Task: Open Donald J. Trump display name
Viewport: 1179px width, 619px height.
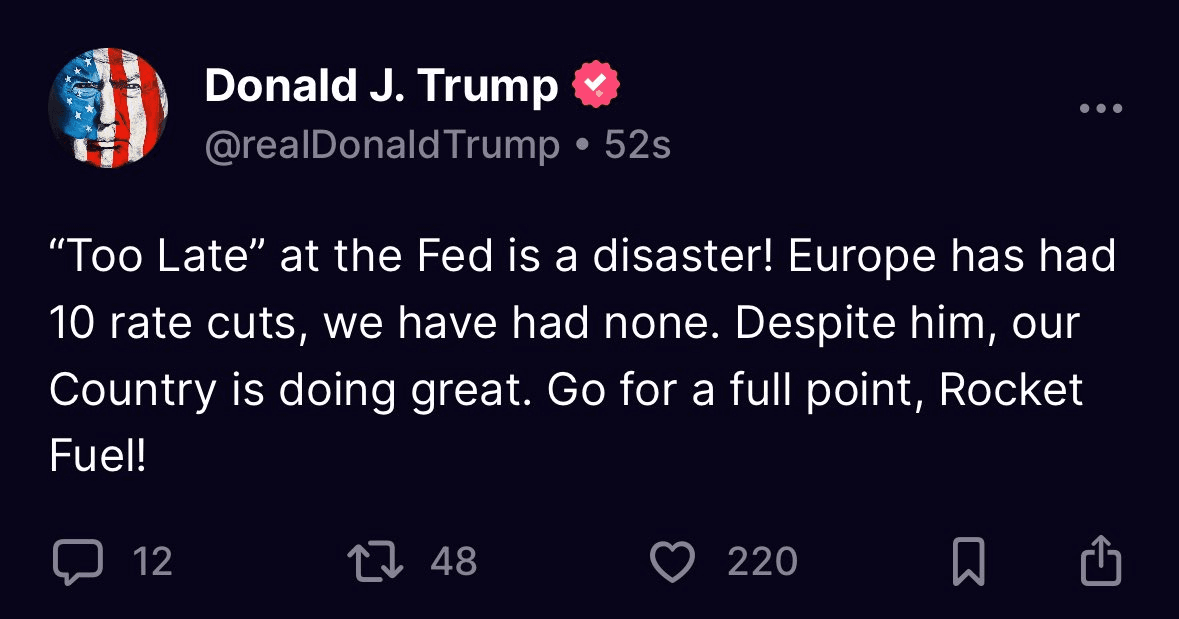Action: pyautogui.click(x=381, y=86)
